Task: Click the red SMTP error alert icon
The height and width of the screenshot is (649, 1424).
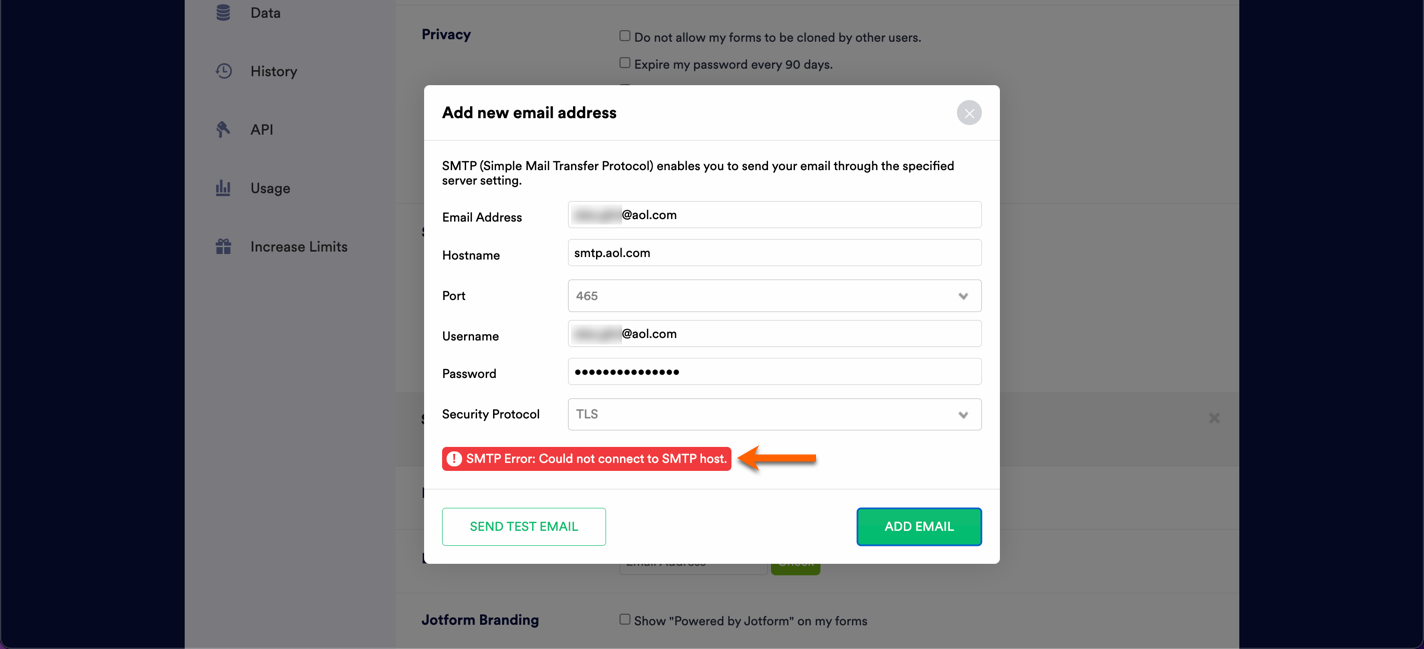Action: (454, 459)
